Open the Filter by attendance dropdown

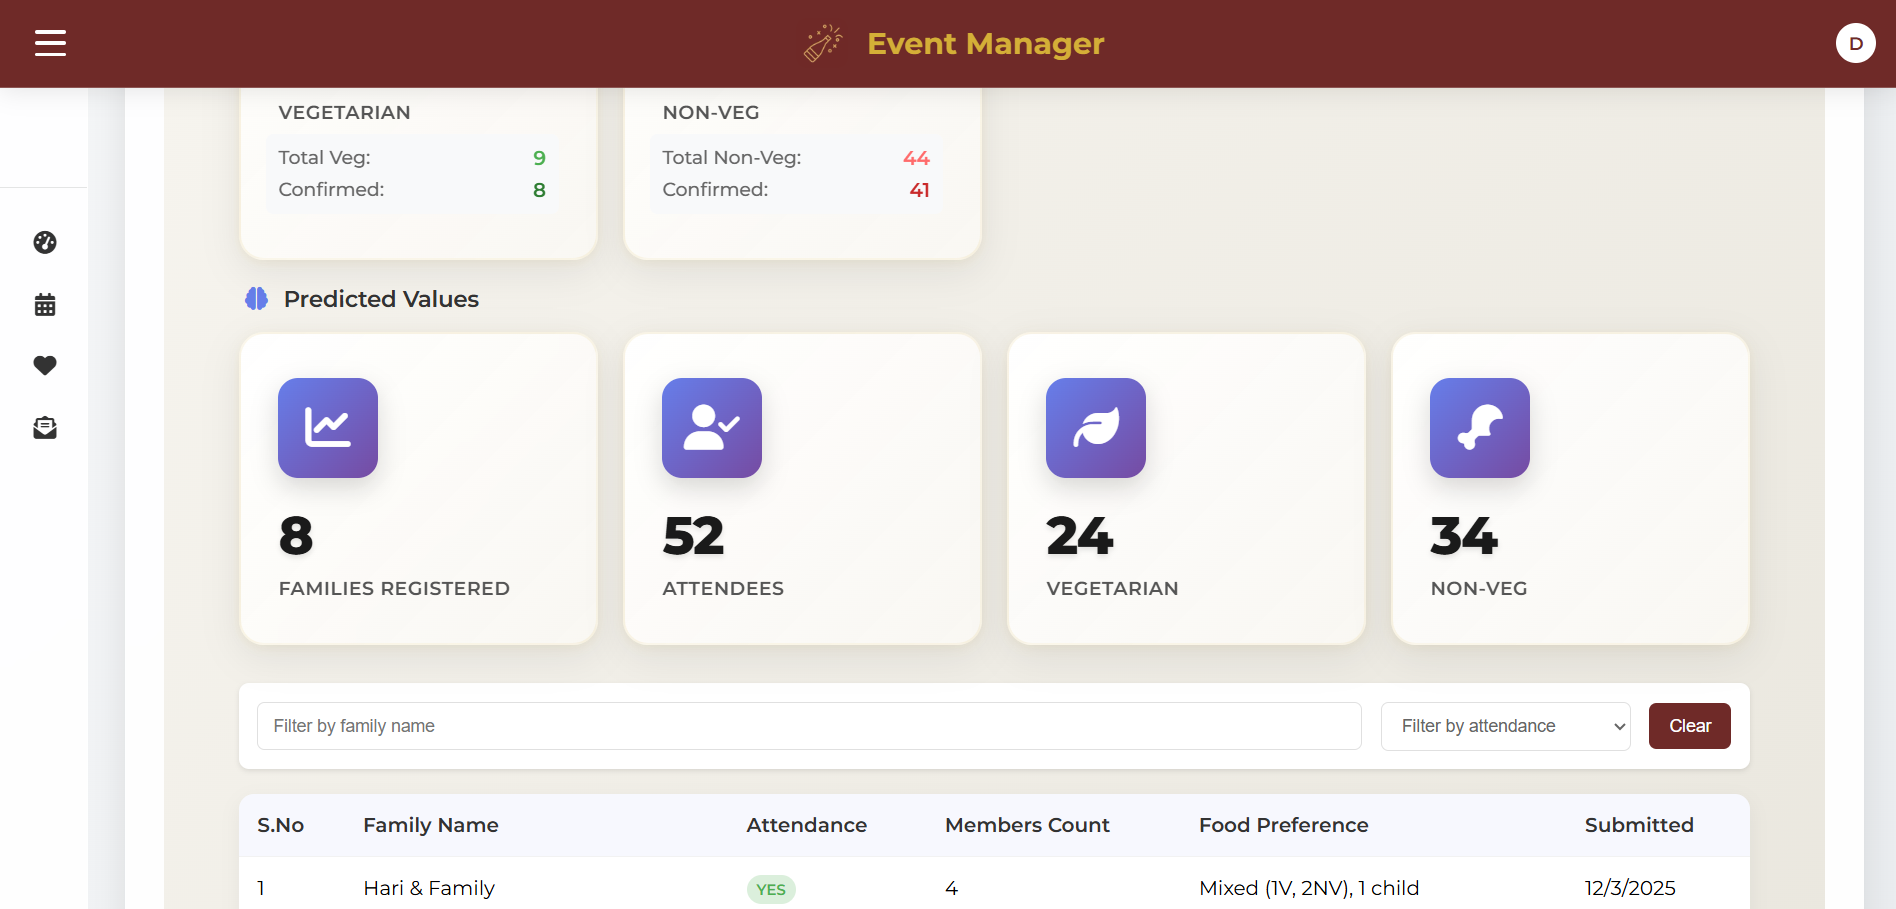click(x=1505, y=726)
